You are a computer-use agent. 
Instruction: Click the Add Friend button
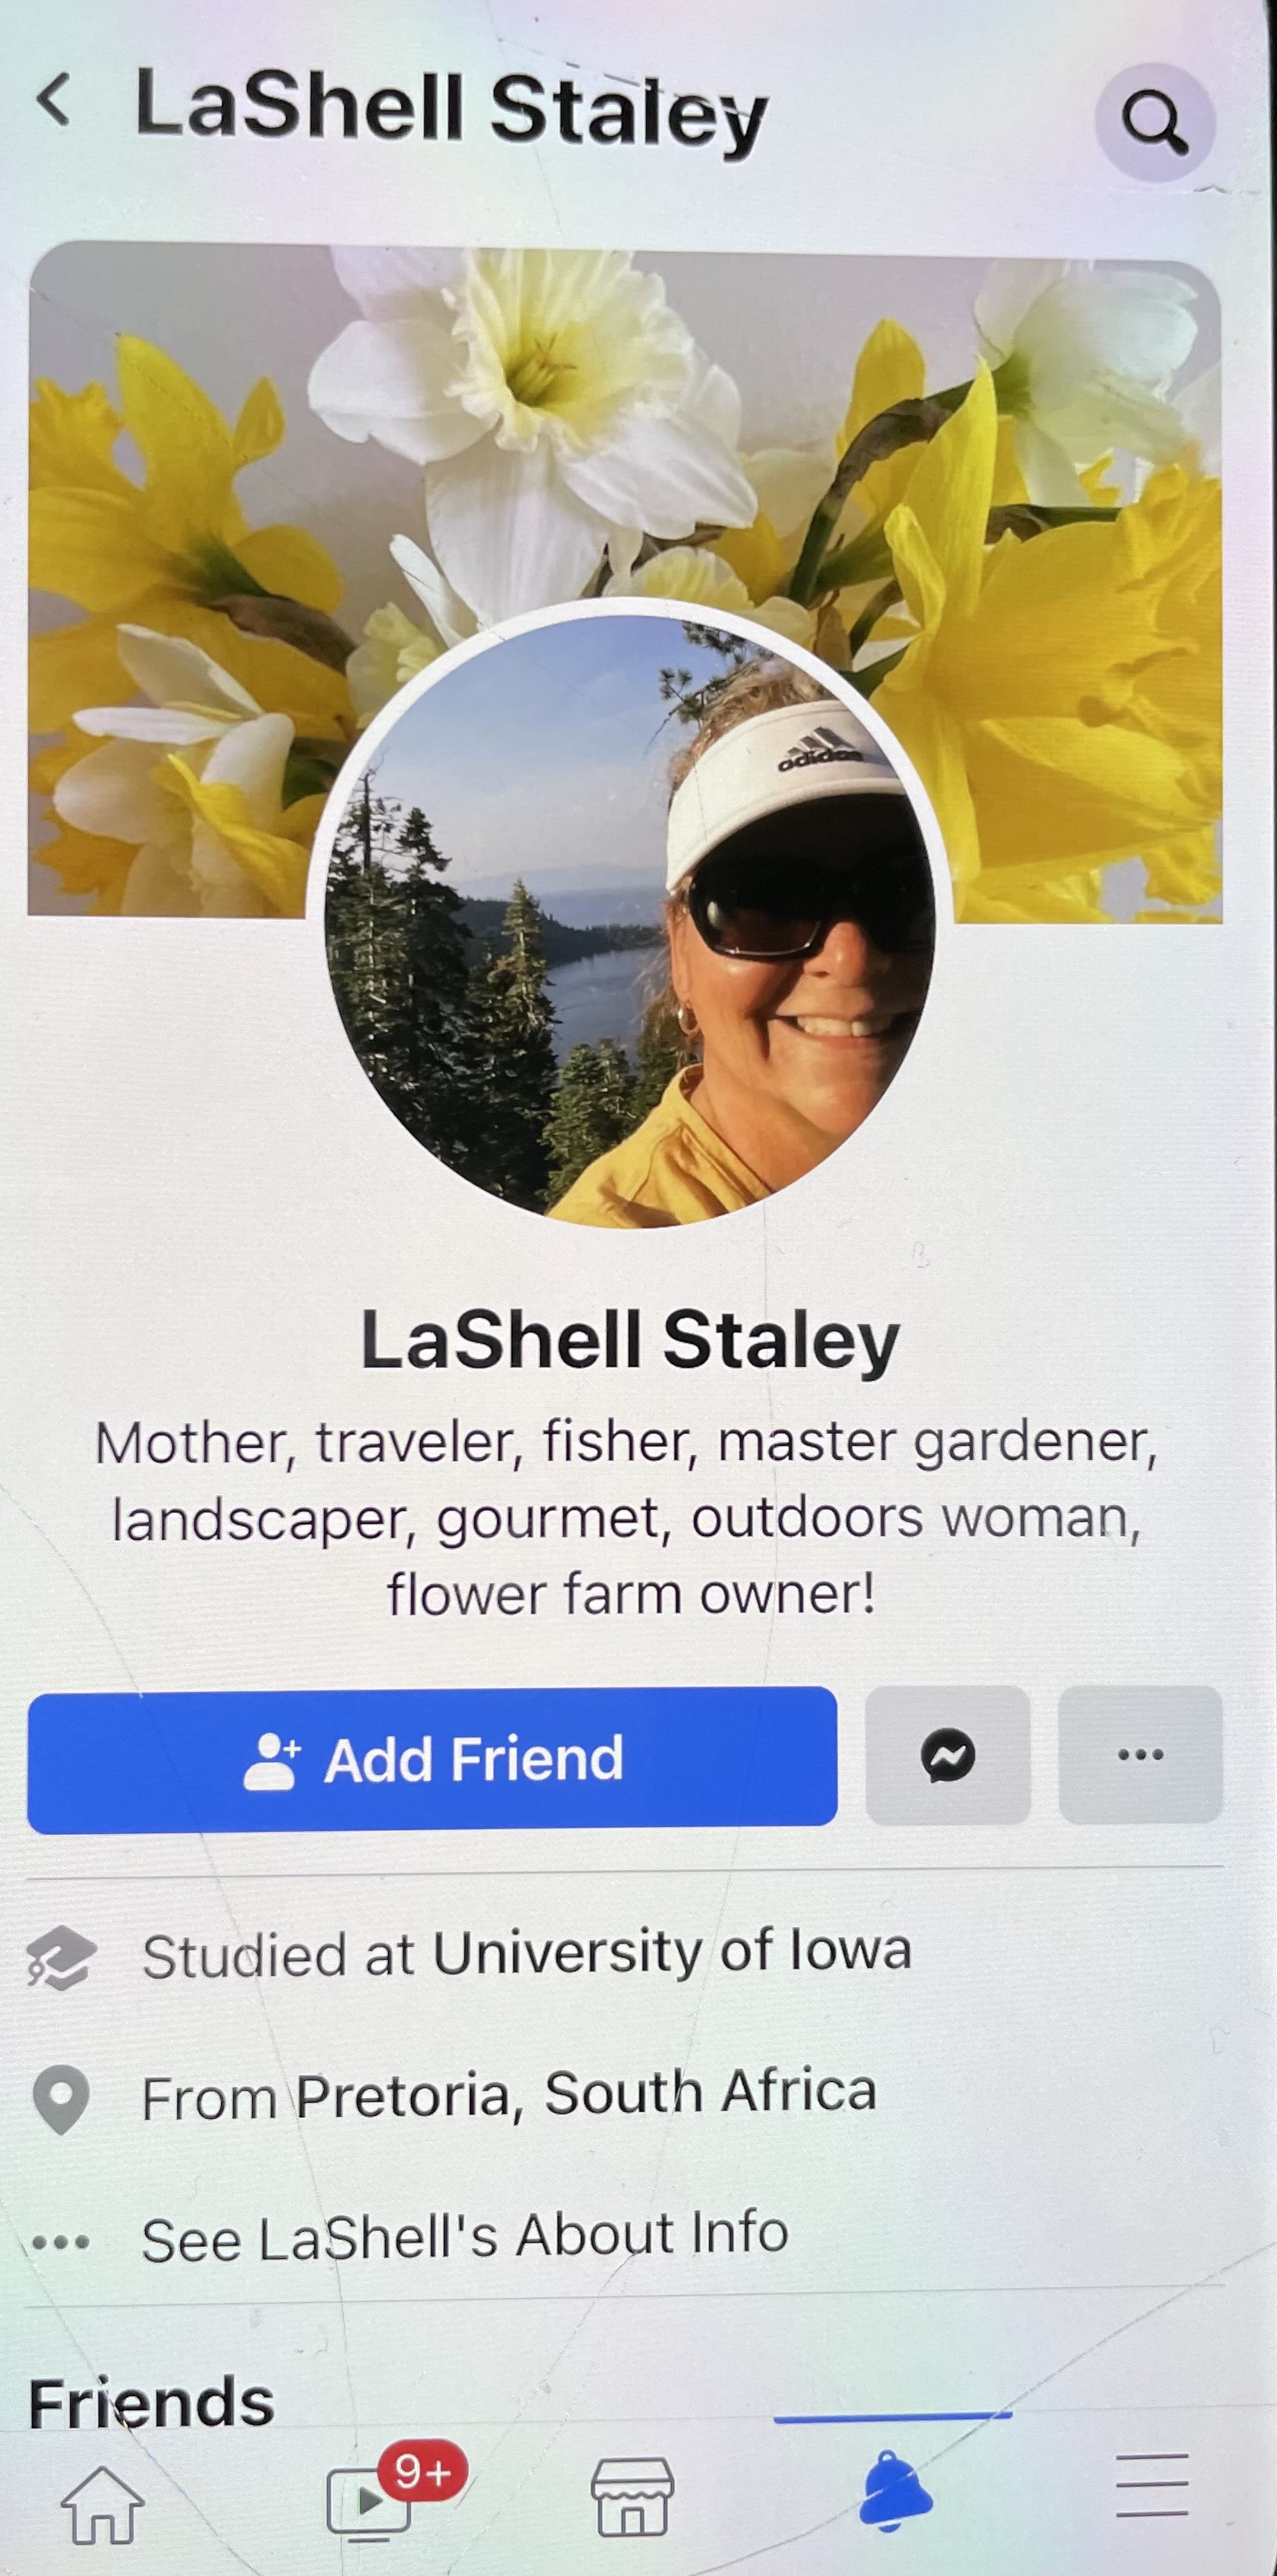[432, 1759]
